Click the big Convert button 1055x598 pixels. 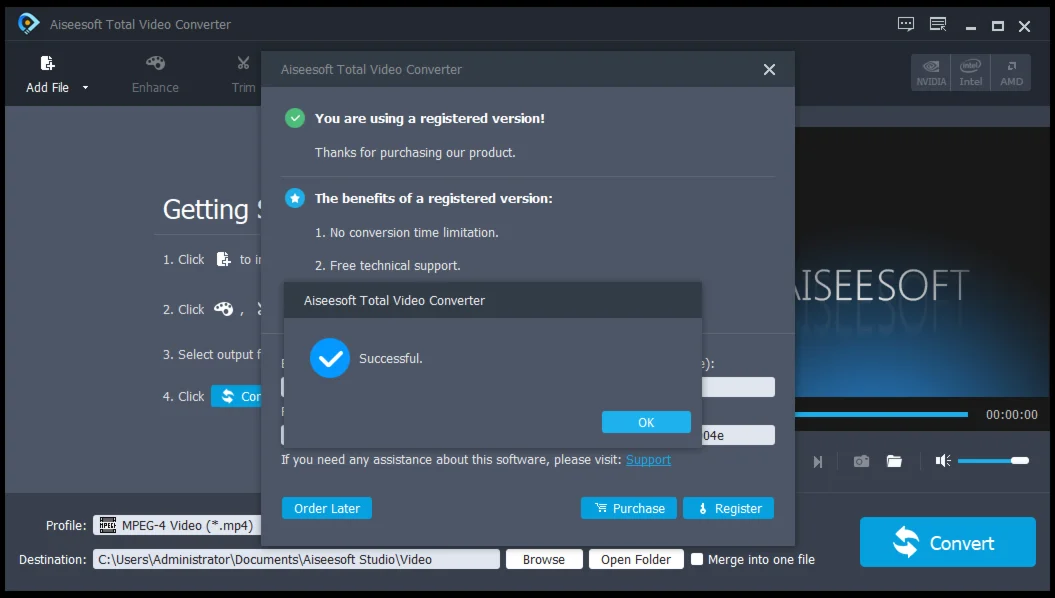click(947, 542)
